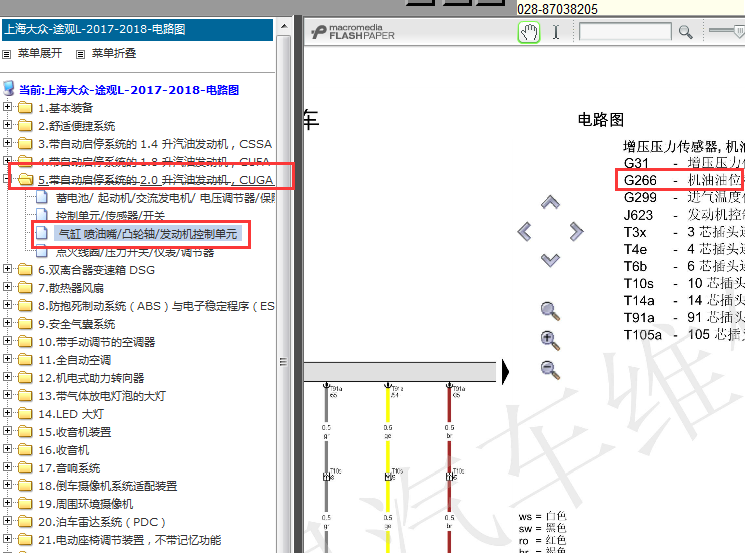Select the 19.周围环境摄像机 tree item
The image size is (745, 553).
click(86, 504)
